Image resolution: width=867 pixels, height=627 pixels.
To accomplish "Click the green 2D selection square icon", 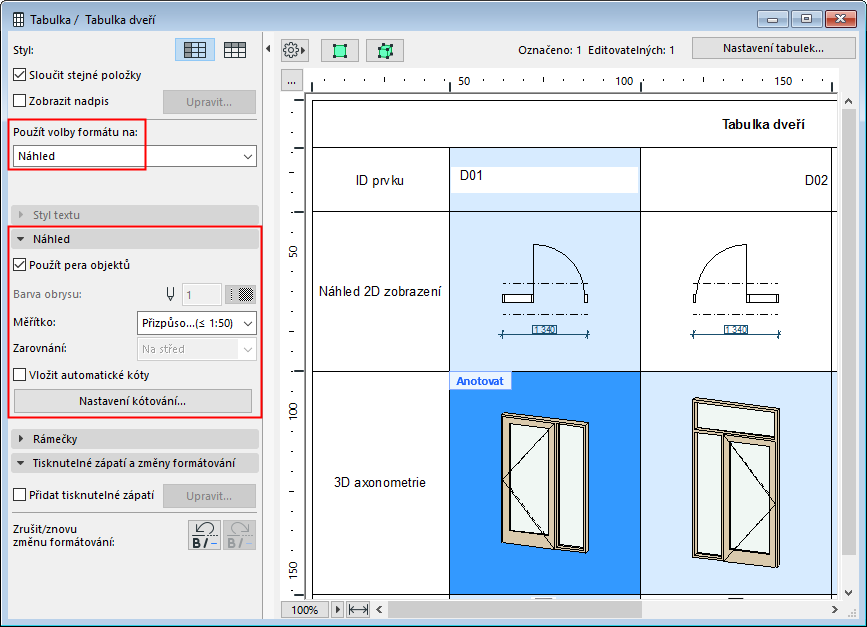I will point(340,49).
